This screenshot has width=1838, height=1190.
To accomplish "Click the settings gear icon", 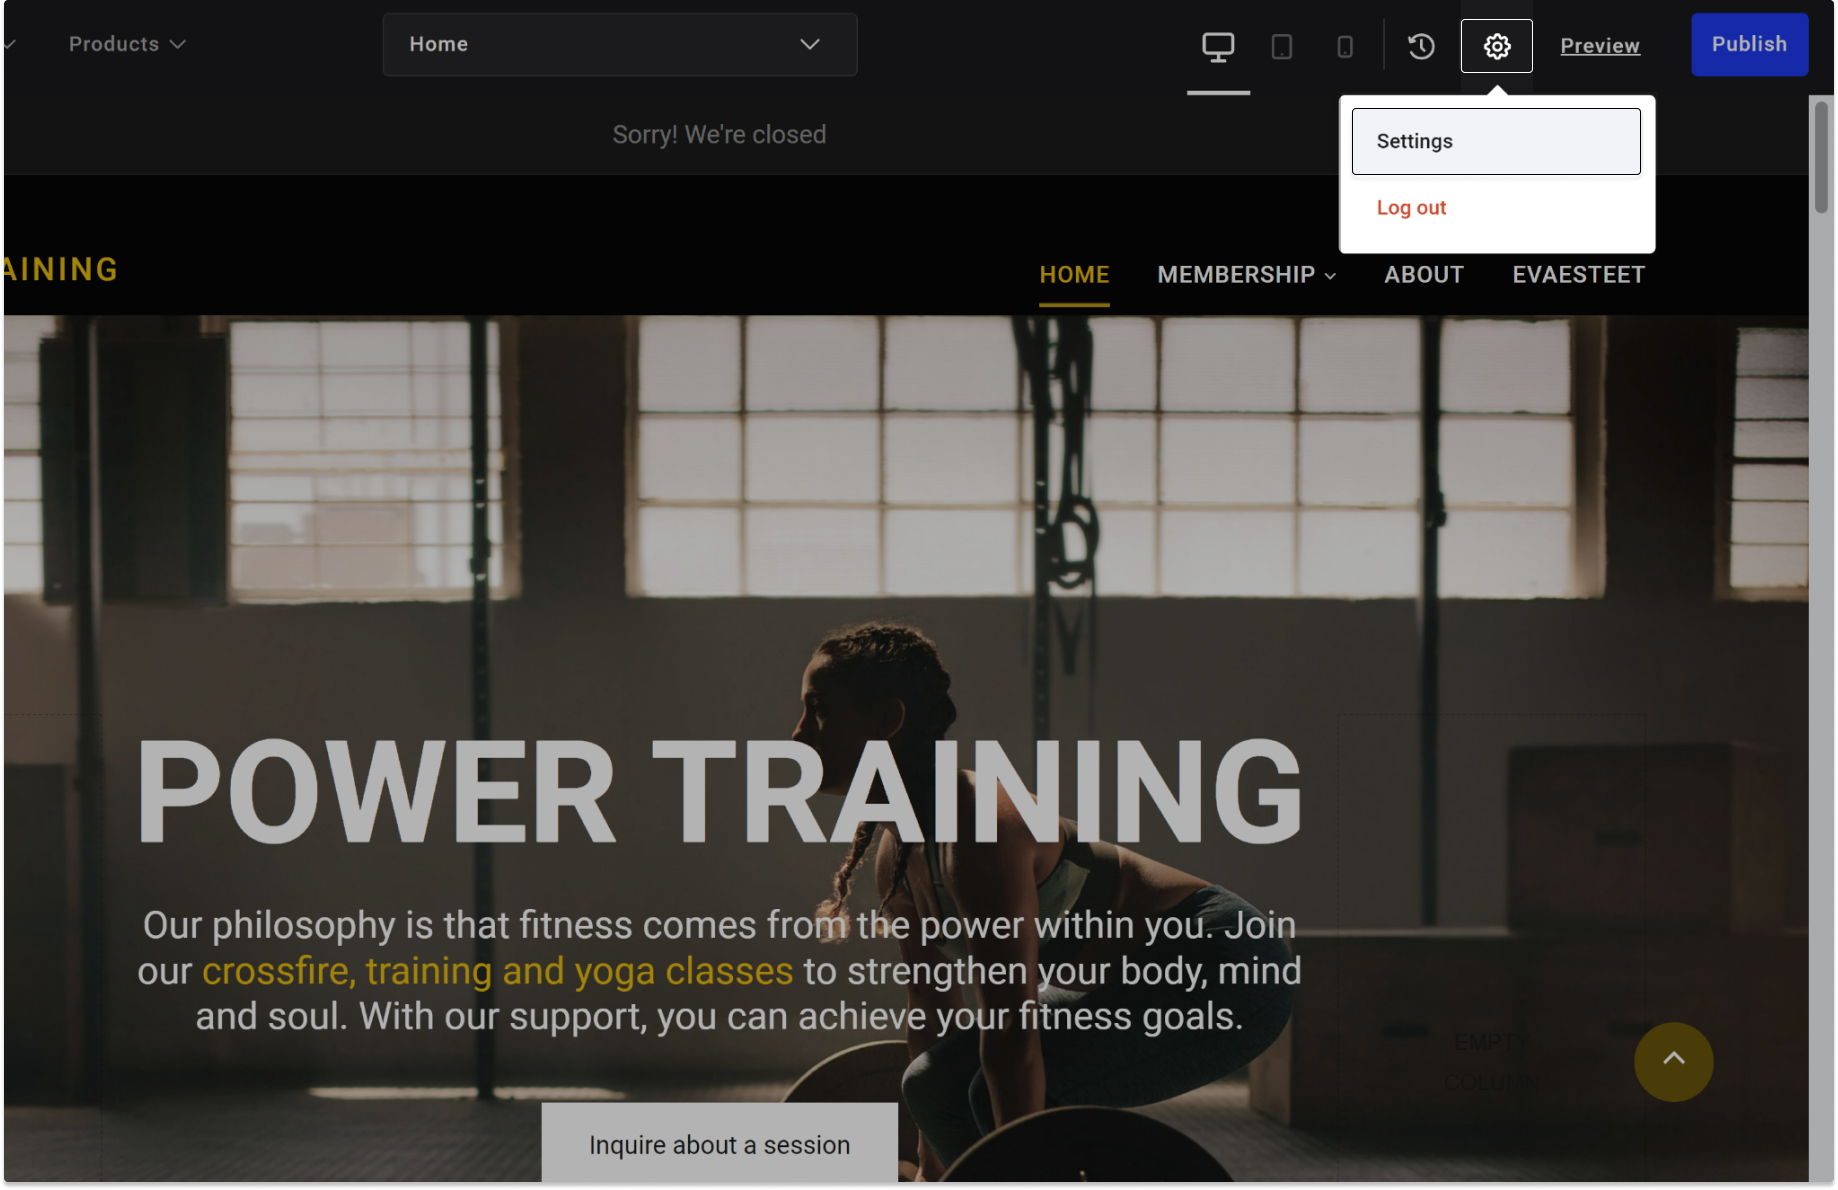I will (1496, 46).
